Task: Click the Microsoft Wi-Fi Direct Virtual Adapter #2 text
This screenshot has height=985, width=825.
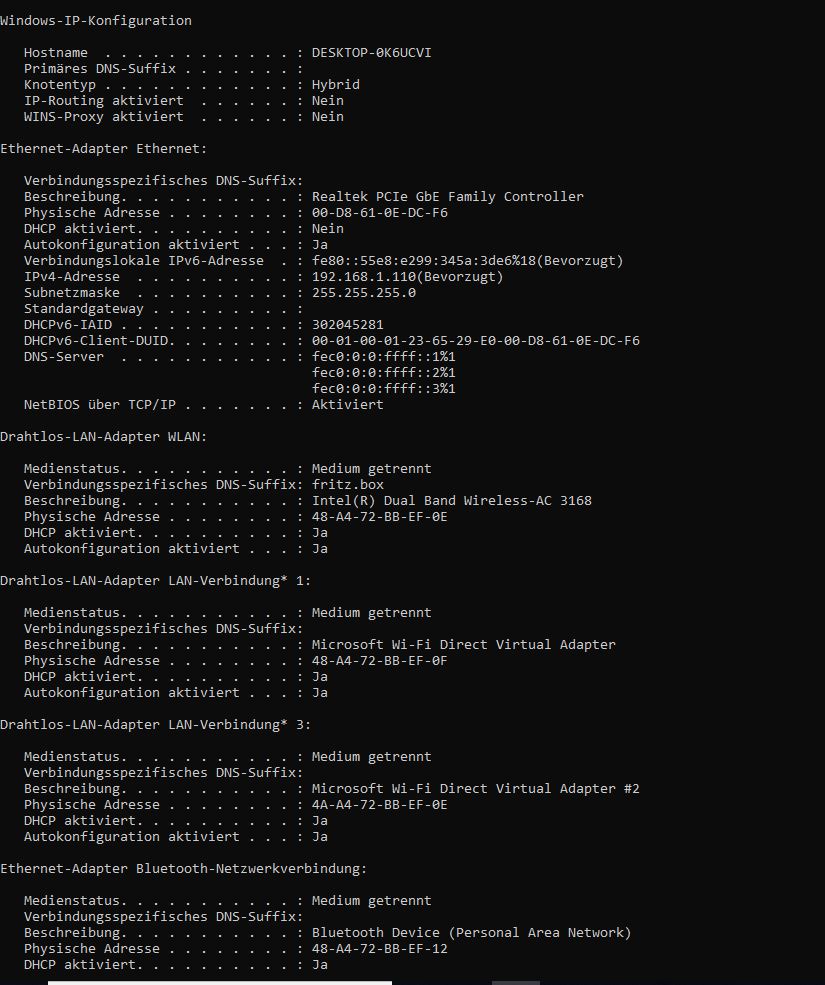Action: pyautogui.click(x=476, y=789)
